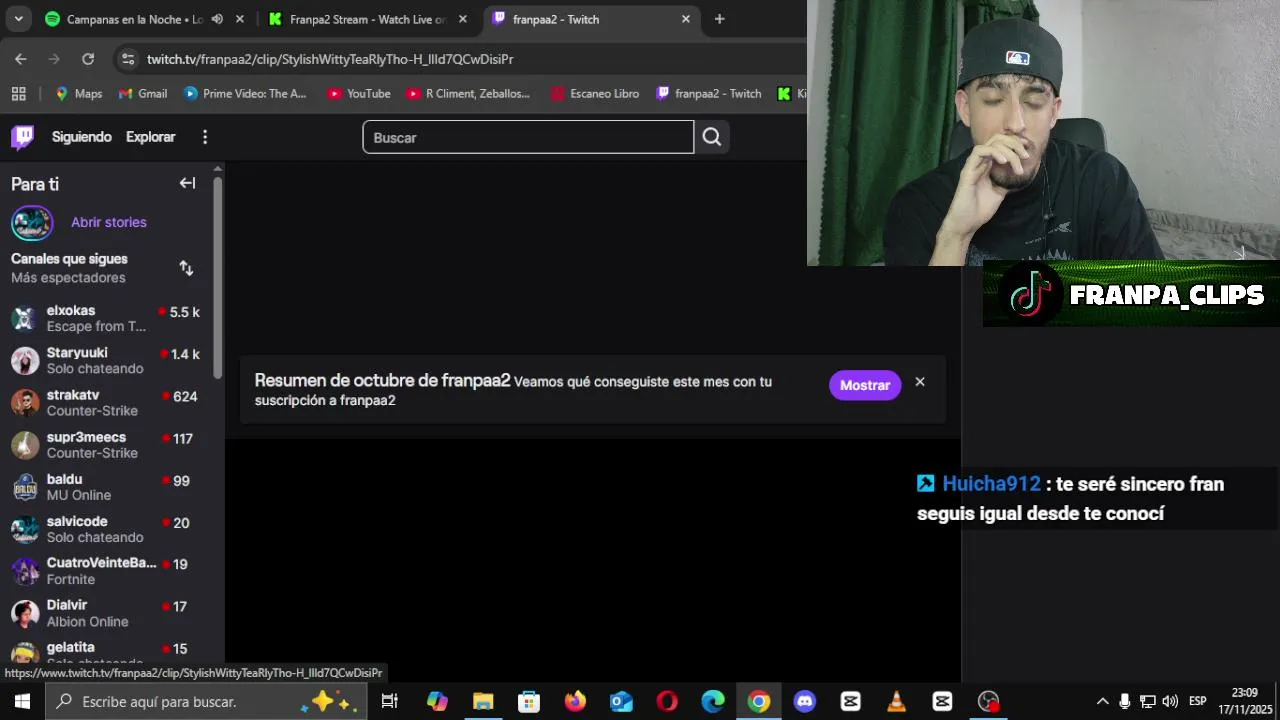The height and width of the screenshot is (720, 1280).
Task: Open the Maps bookmark
Action: [78, 93]
